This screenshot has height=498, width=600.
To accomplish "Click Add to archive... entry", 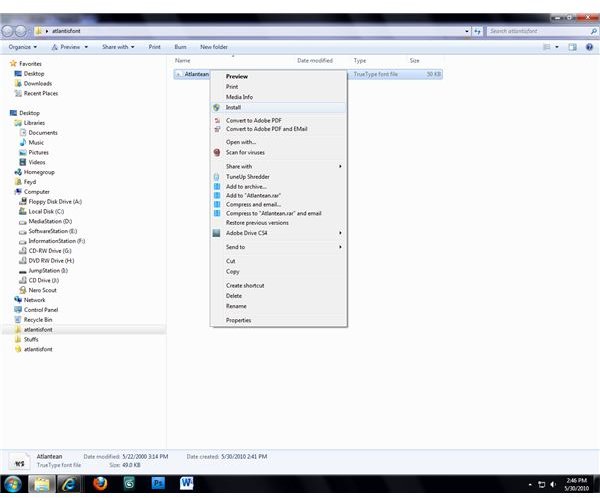I will coord(278,187).
